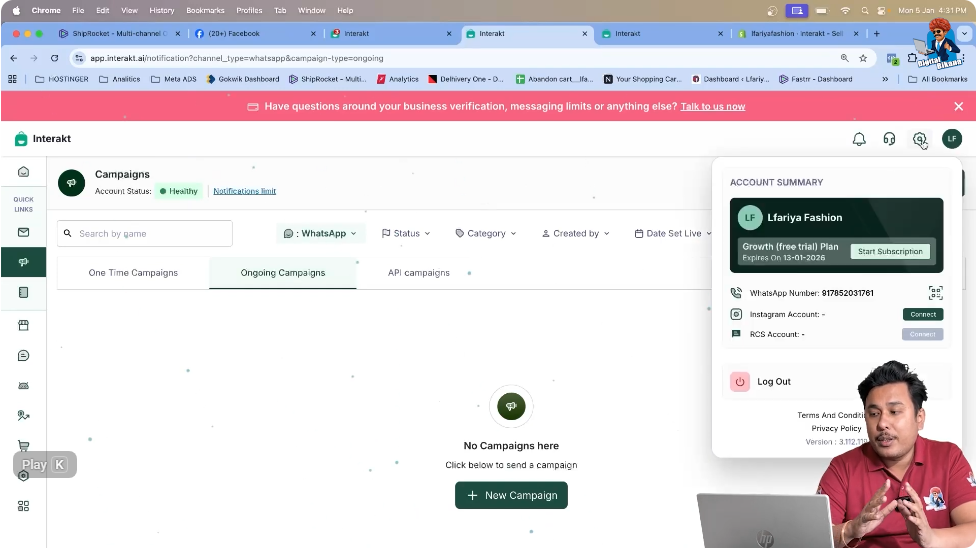Screen dimensions: 977x550
Task: Switch to ShipRocket browser tab
Action: click(118, 34)
